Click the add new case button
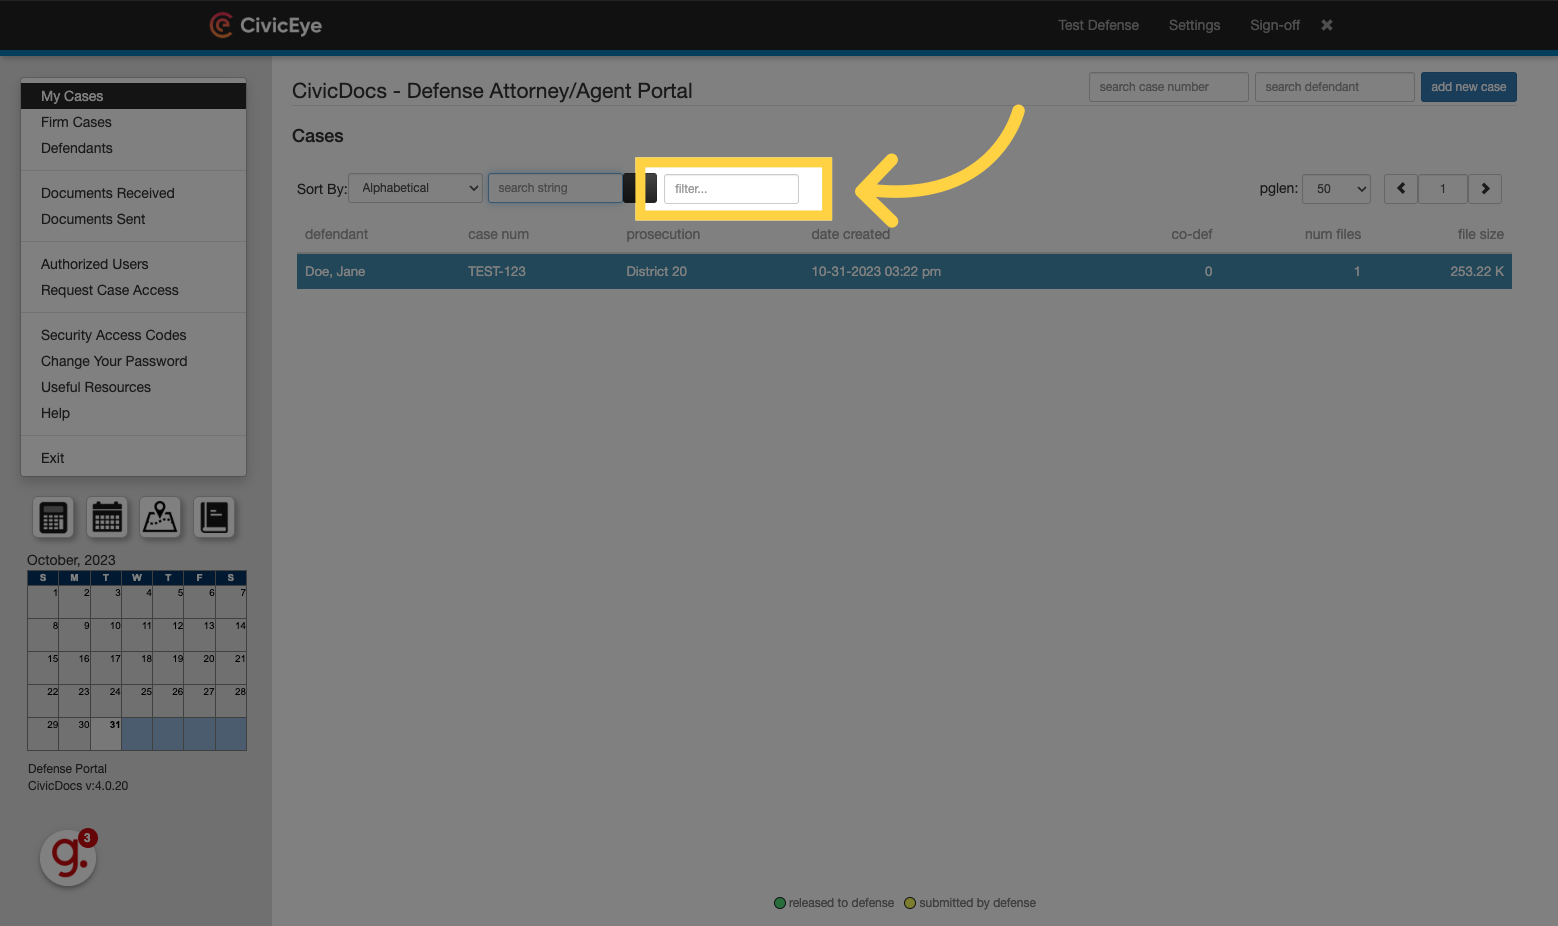Viewport: 1558px width, 926px height. coord(1468,87)
